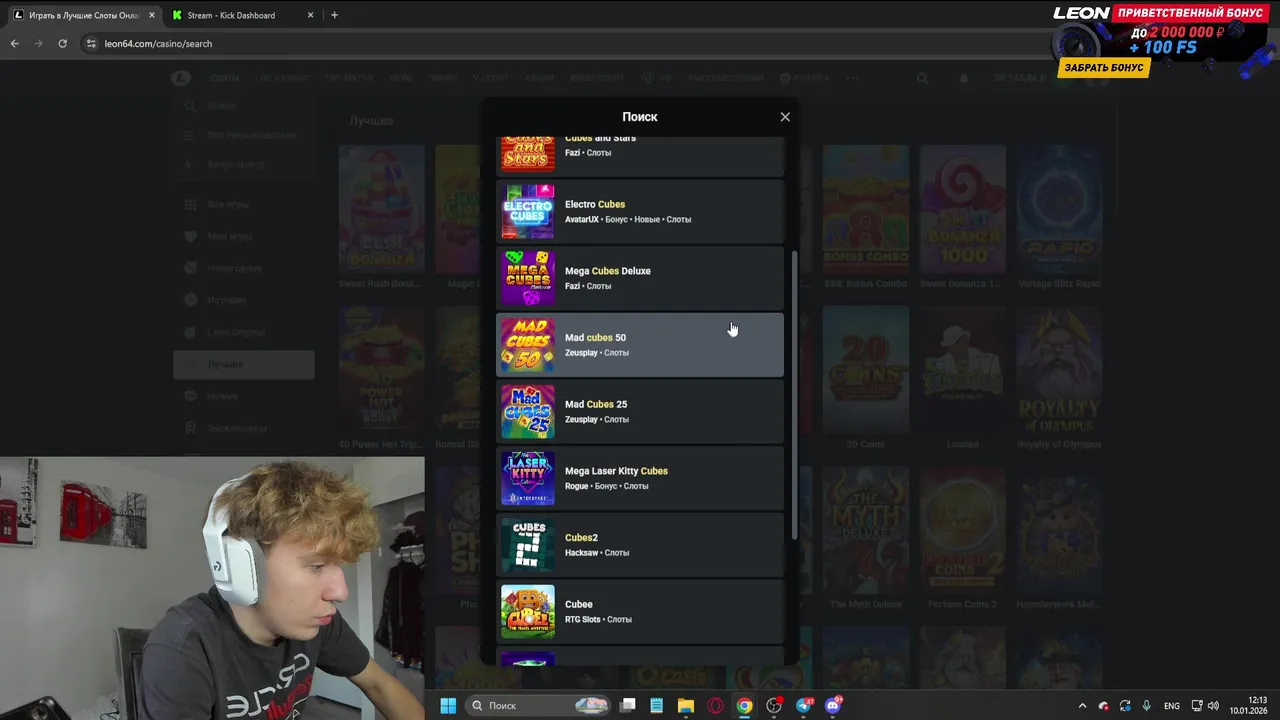Viewport: 1280px width, 720px height.
Task: Open the network tray icon
Action: 1197,706
